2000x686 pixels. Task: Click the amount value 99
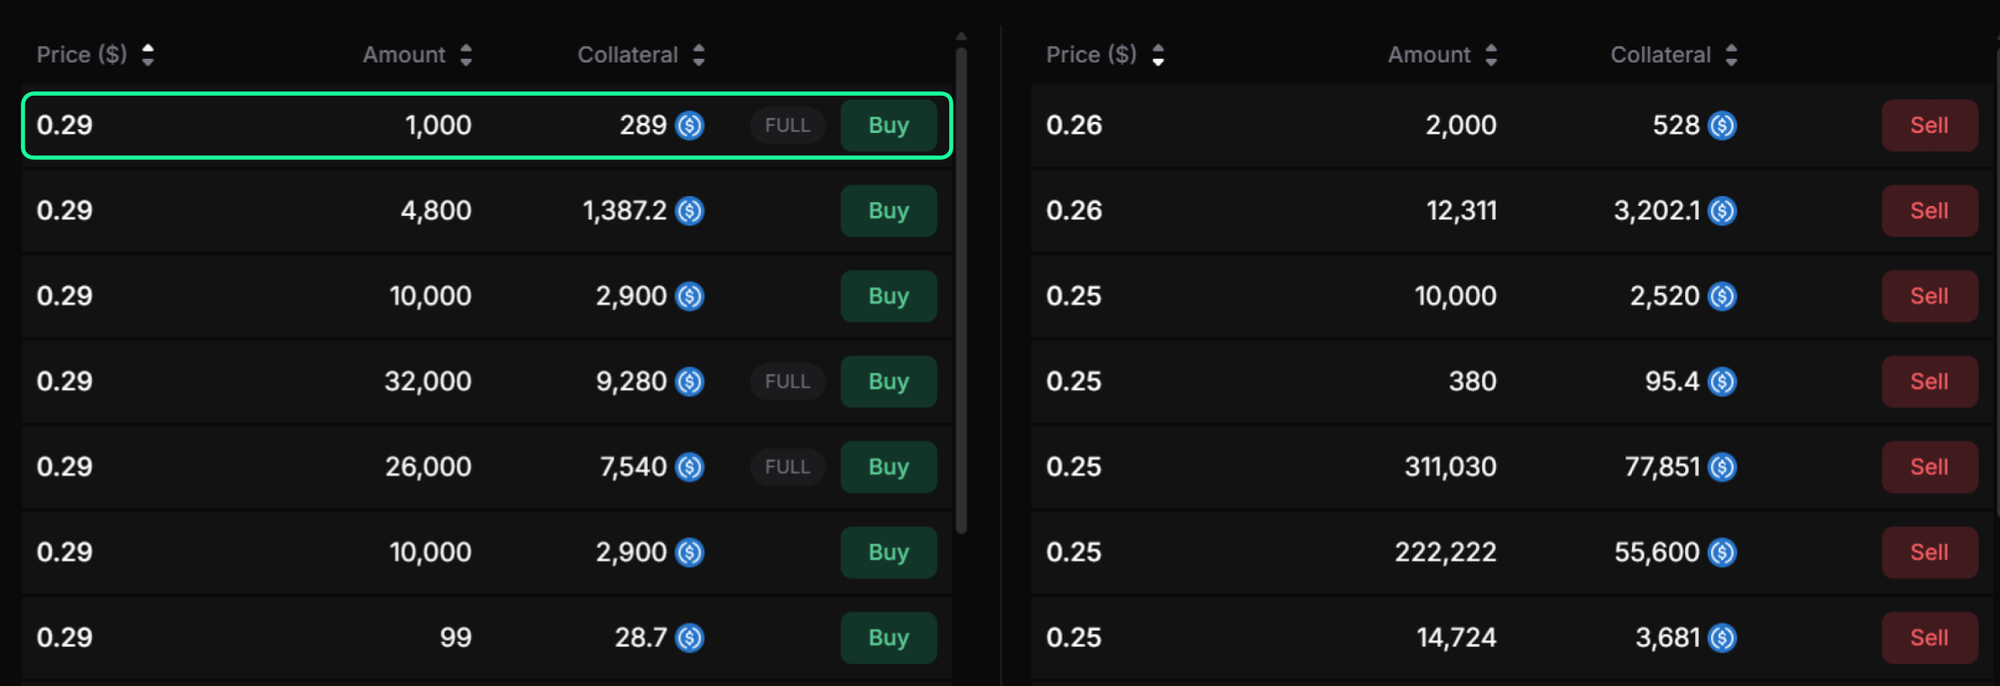[x=456, y=638]
